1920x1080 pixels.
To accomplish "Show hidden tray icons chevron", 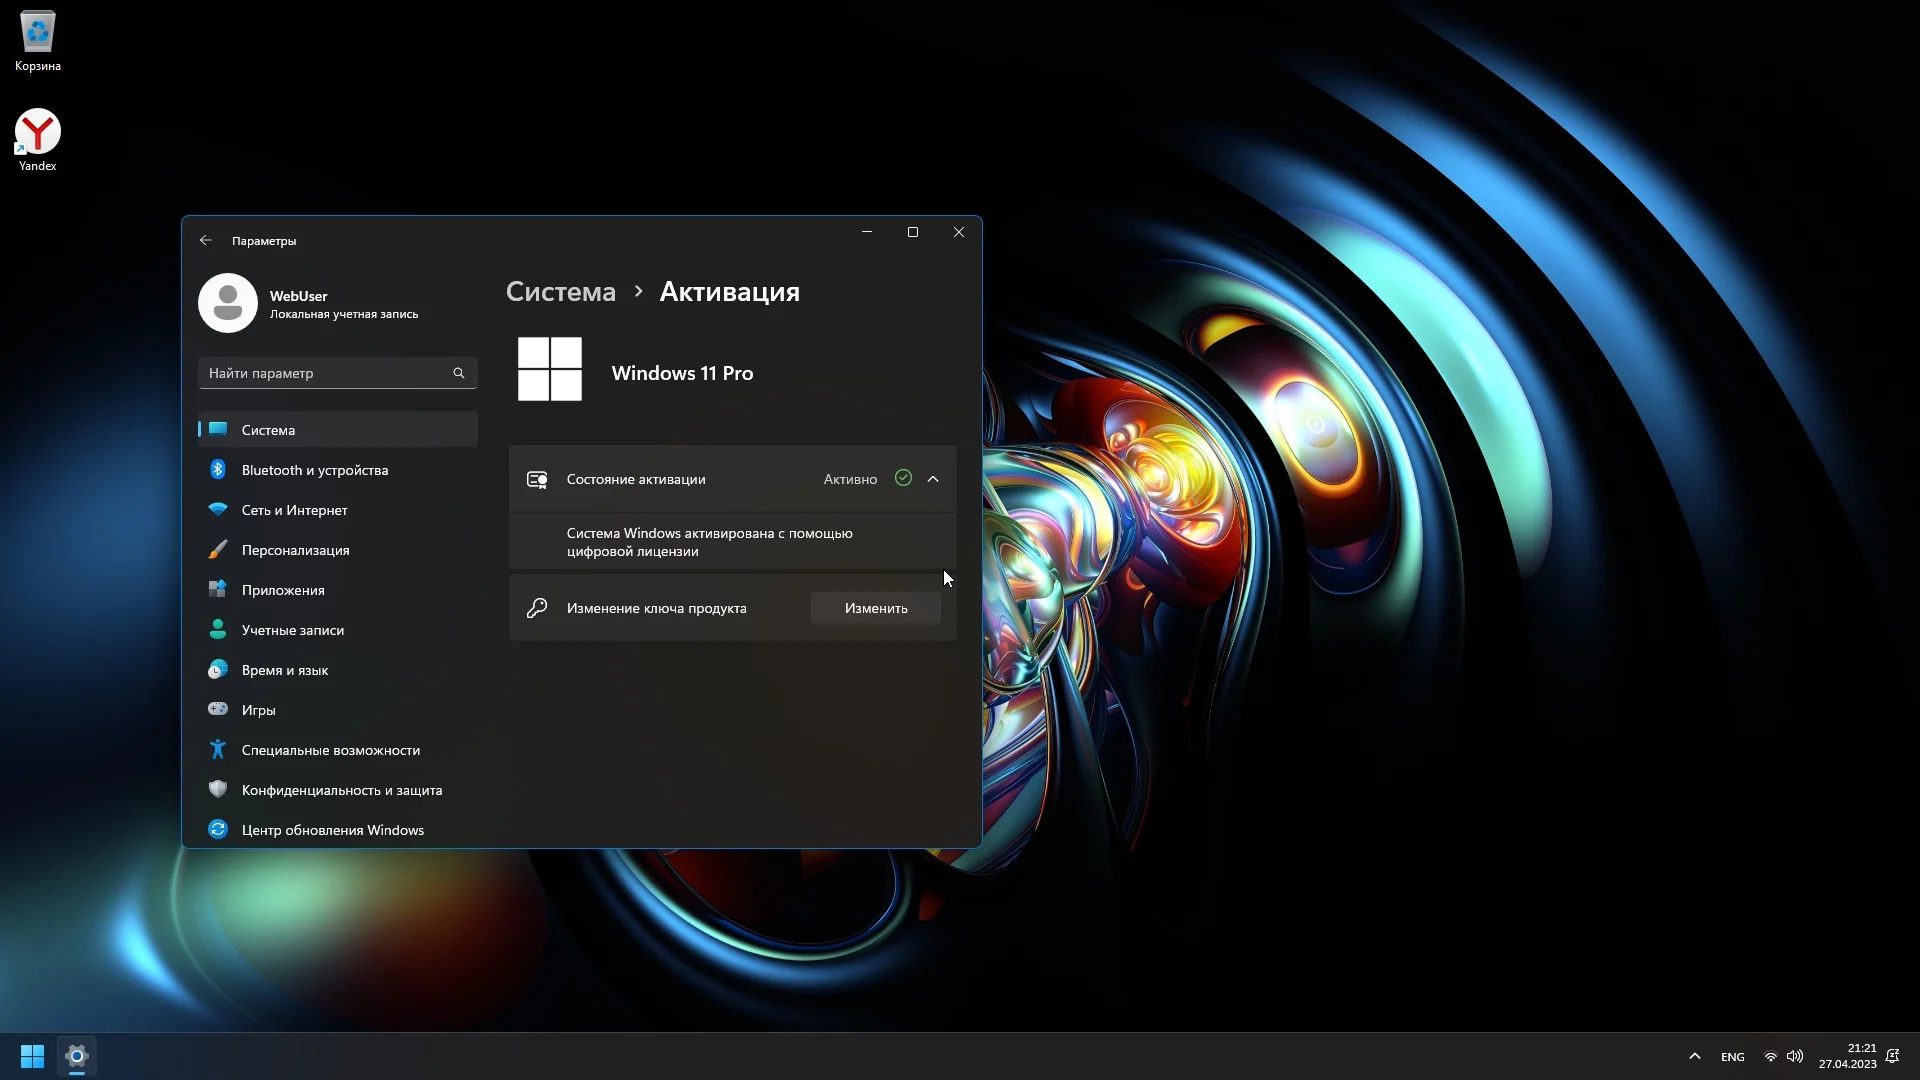I will [1694, 1056].
